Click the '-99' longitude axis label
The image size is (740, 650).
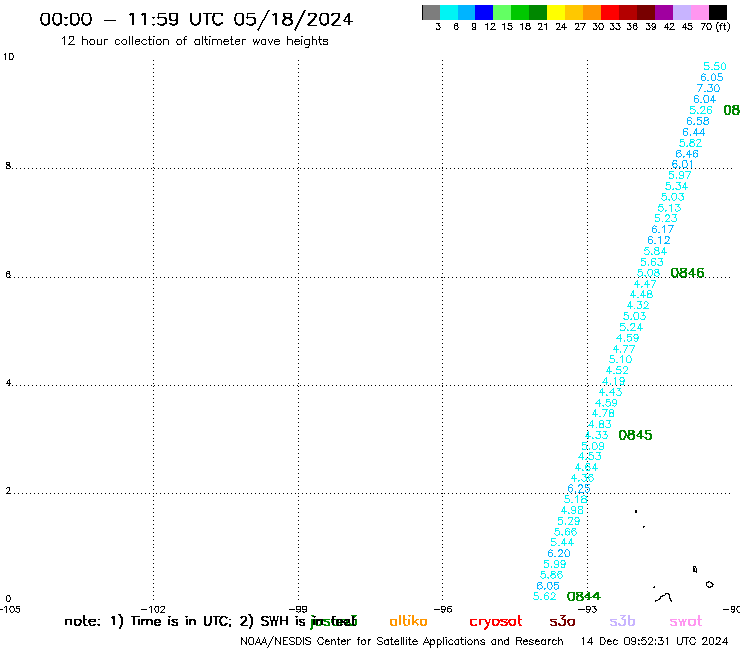(298, 609)
